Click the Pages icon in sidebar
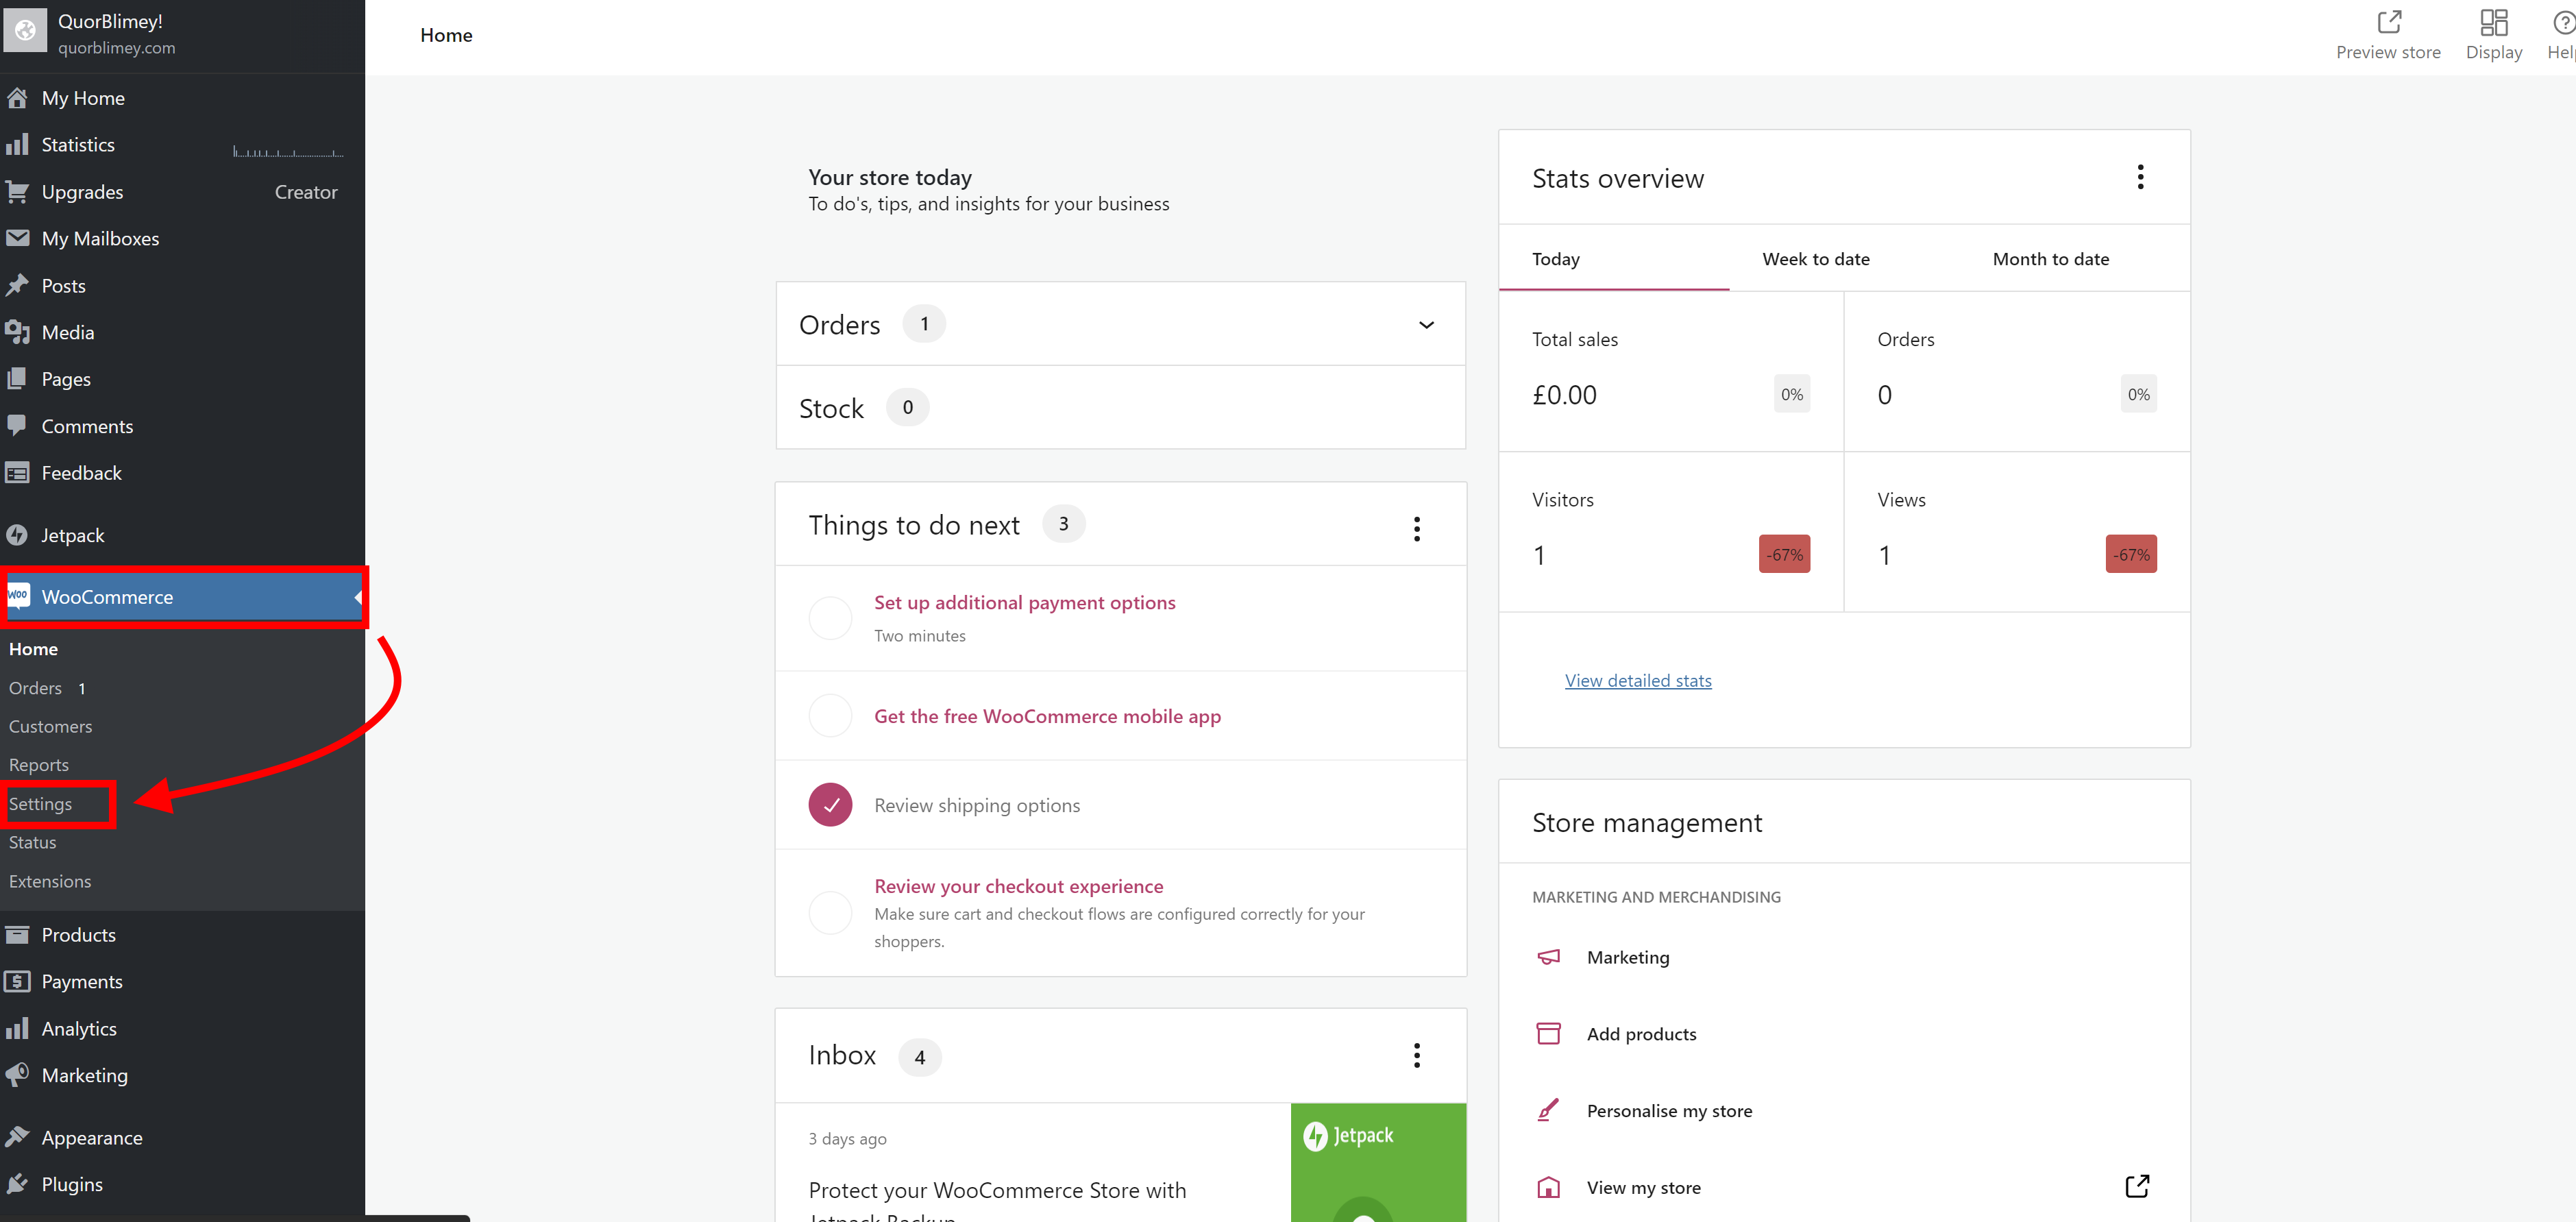This screenshot has width=2576, height=1222. (x=17, y=379)
